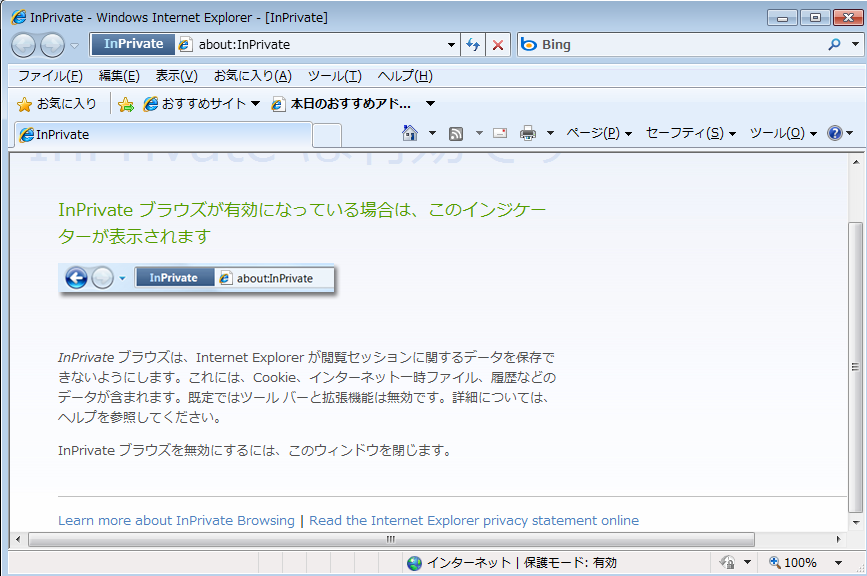The image size is (867, 576).
Task: Click the horizontal scrollbar left arrow
Action: point(18,540)
